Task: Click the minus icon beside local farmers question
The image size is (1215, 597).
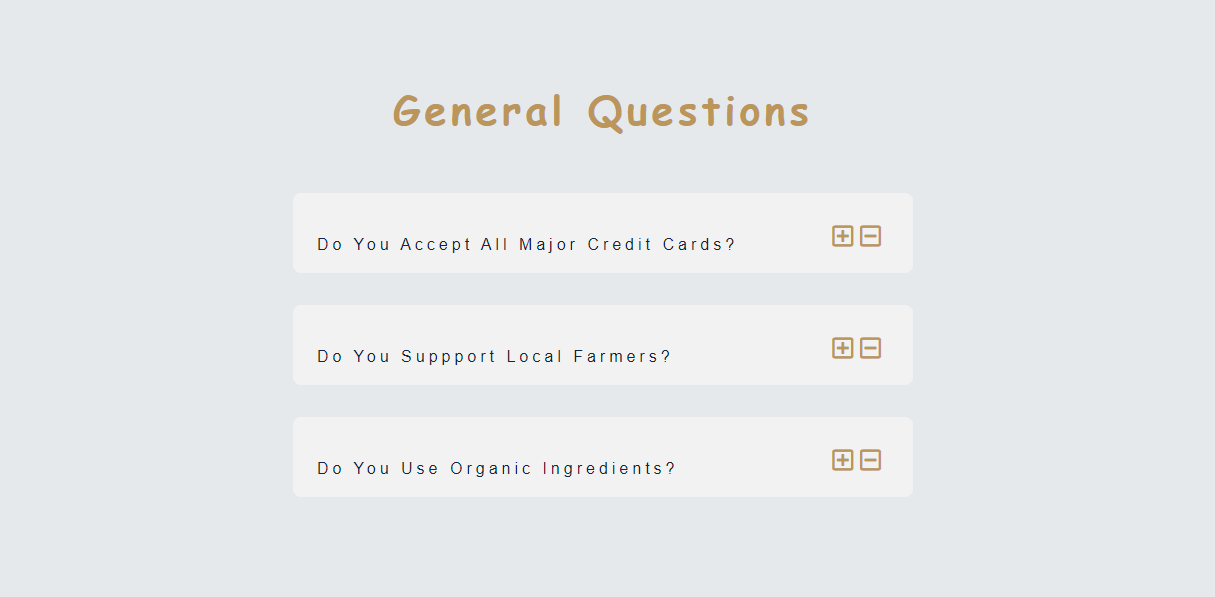Action: click(x=871, y=348)
